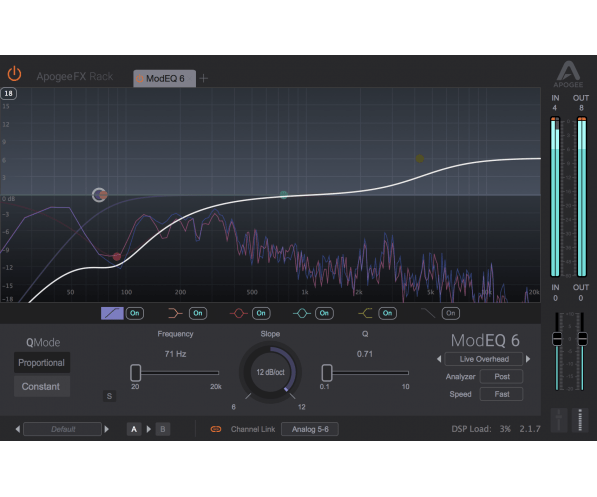Choose Constant Q mode
The image size is (597, 497).
coord(42,387)
